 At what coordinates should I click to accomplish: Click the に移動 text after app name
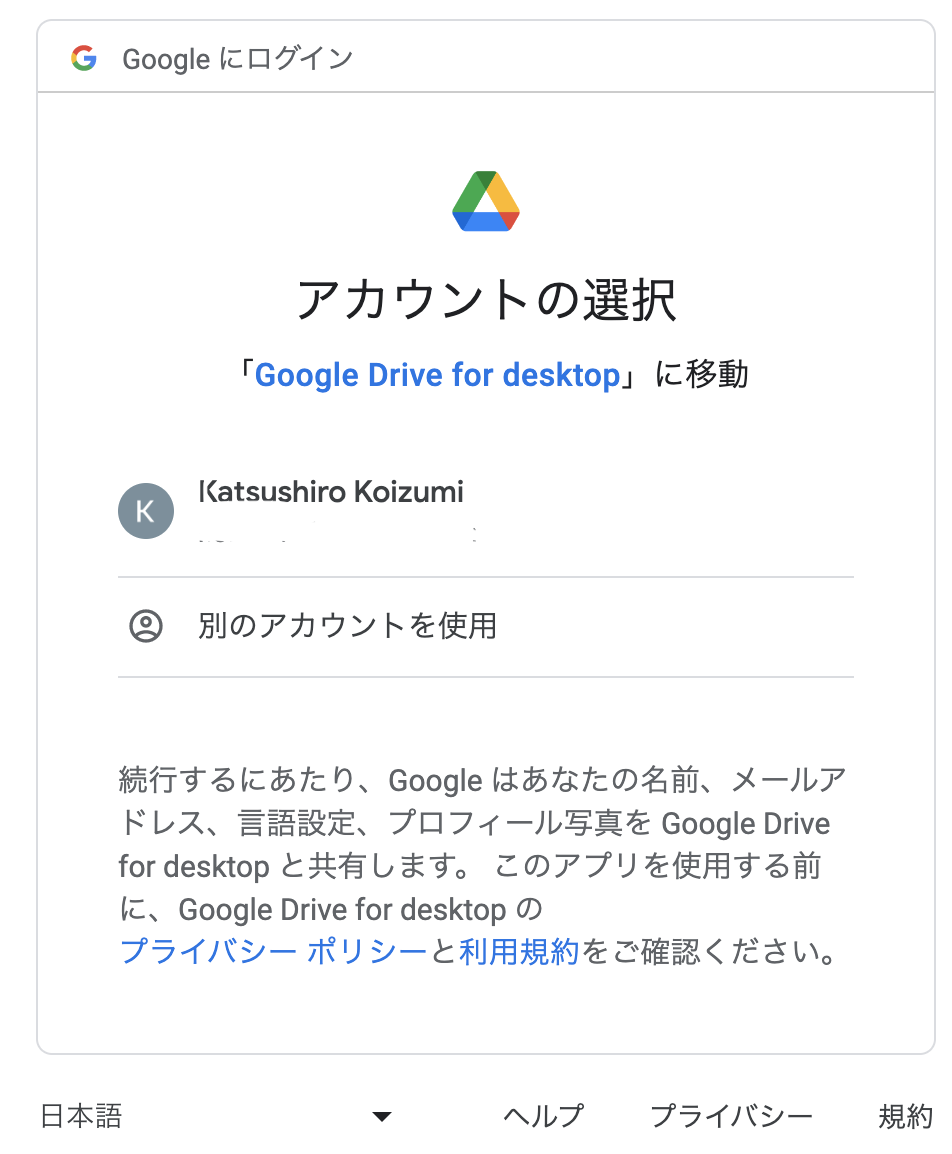[x=703, y=375]
